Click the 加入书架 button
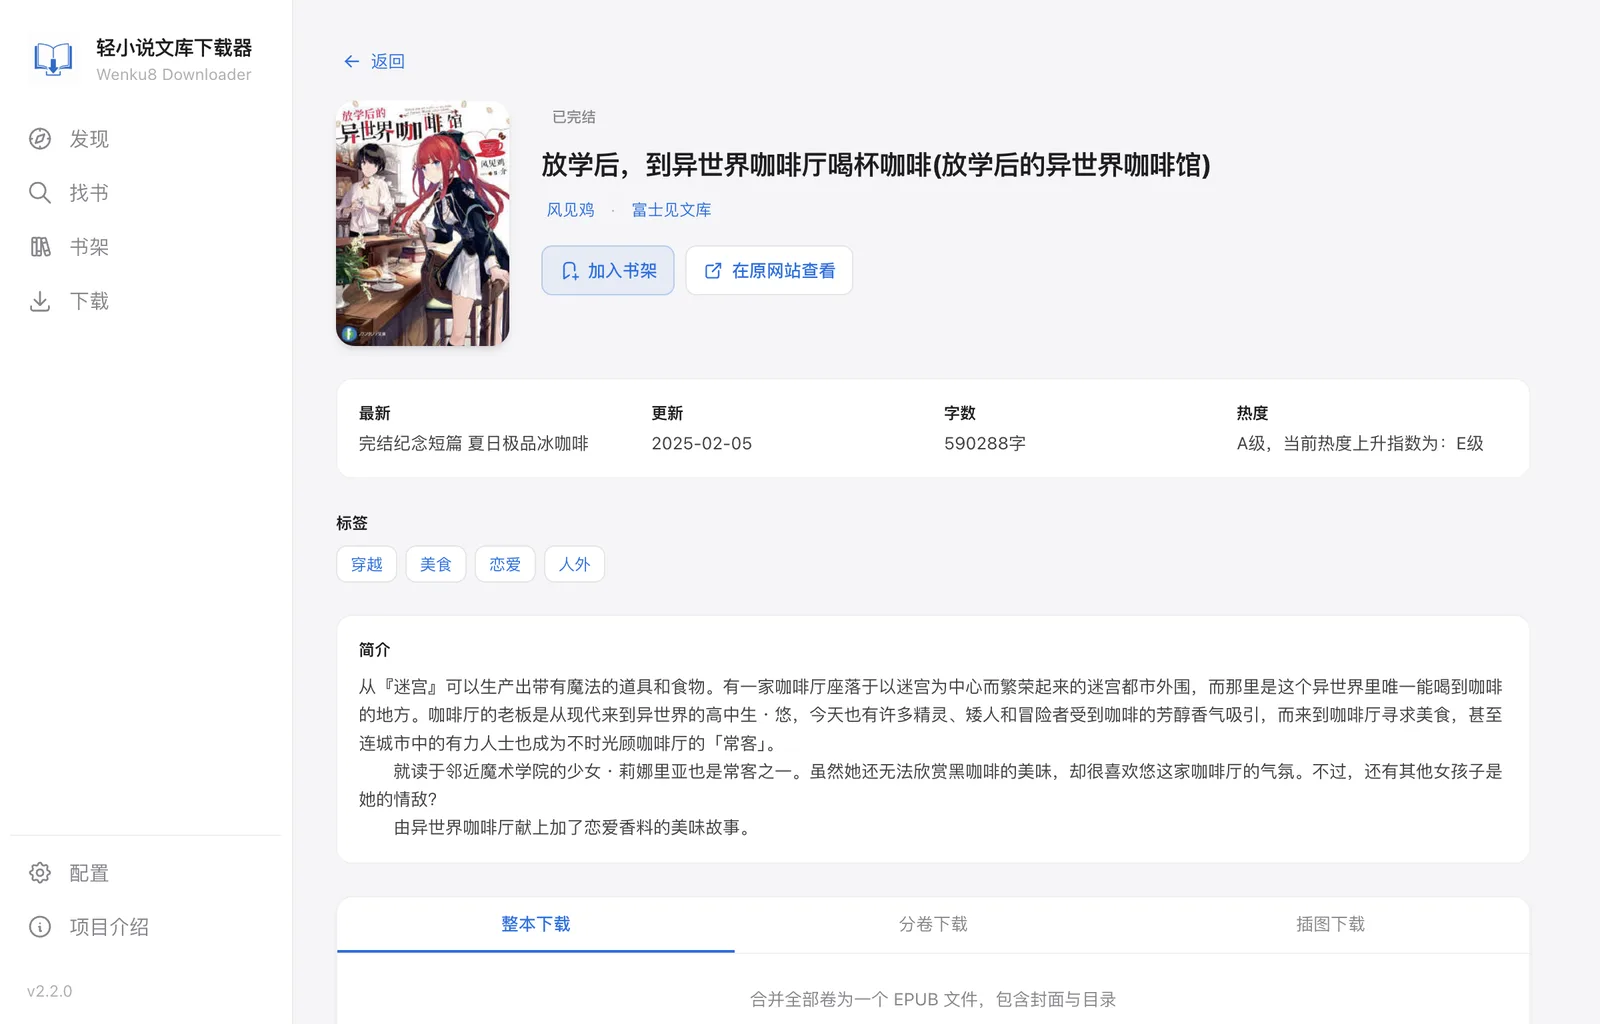This screenshot has width=1600, height=1024. 608,271
